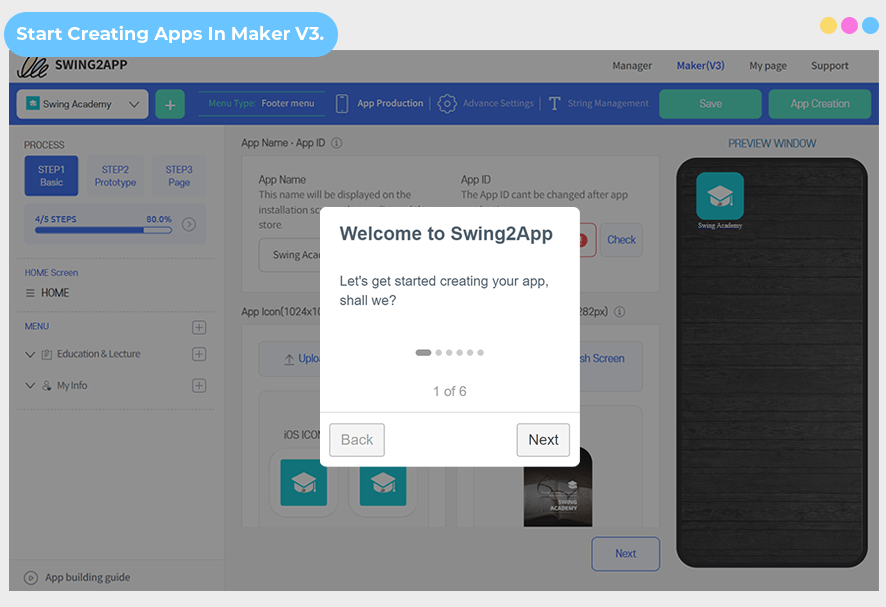Click the Swing2App logo
Image resolution: width=886 pixels, height=607 pixels.
72,66
